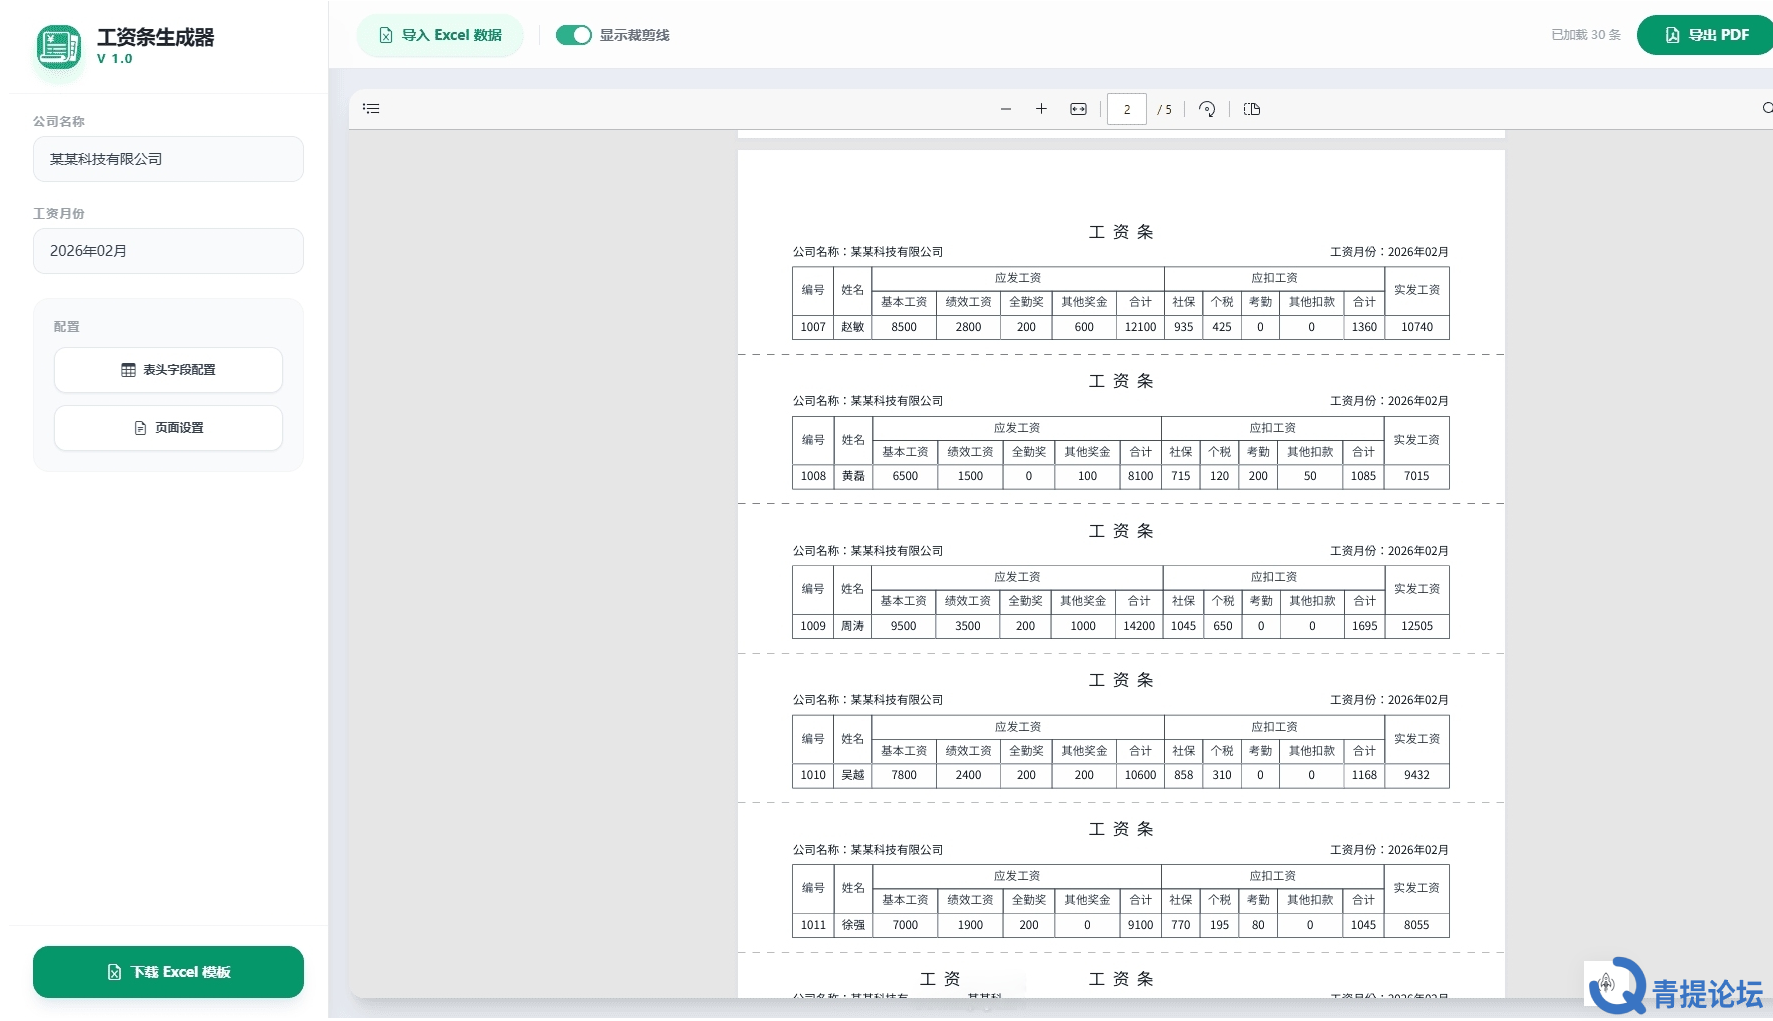The height and width of the screenshot is (1021, 1773).
Task: Click the 工资月份 input field
Action: 168,251
